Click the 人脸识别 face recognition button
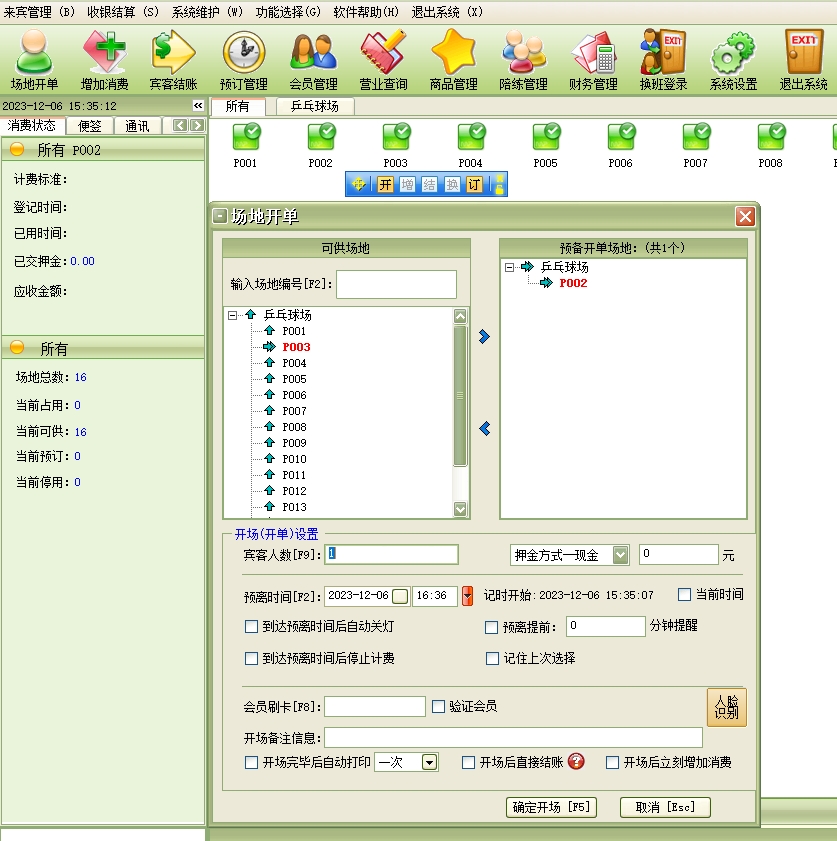The image size is (837, 841). [726, 707]
